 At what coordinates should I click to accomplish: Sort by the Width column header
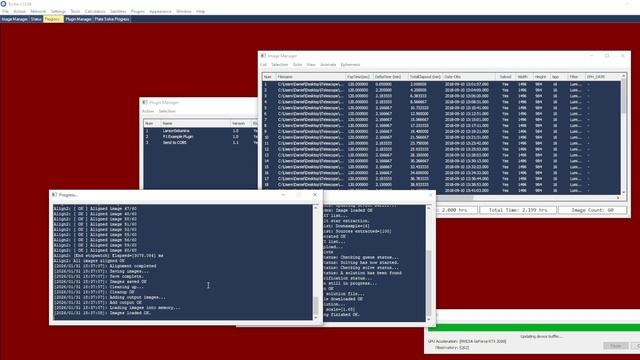[523, 77]
